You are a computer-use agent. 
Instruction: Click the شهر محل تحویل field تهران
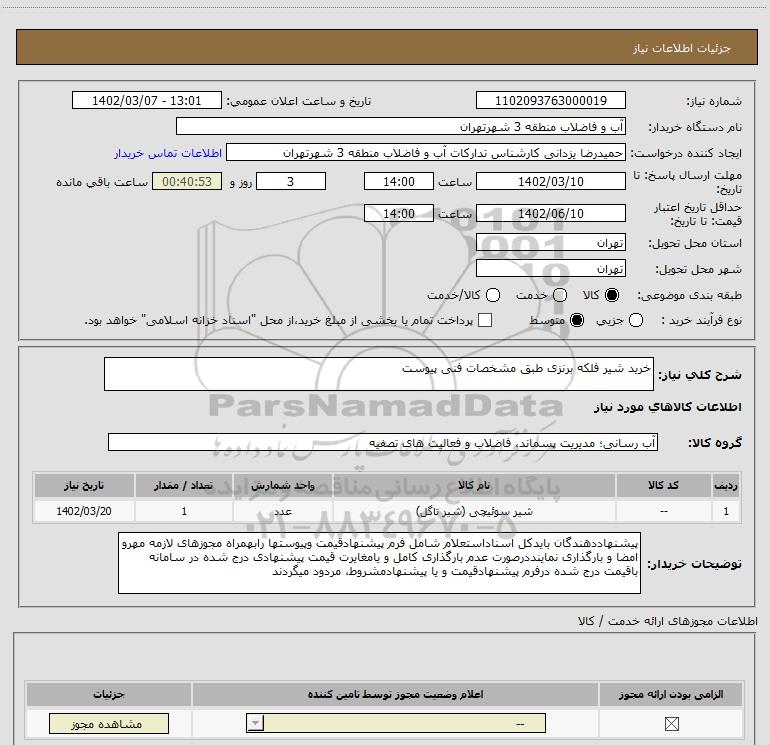(x=550, y=269)
